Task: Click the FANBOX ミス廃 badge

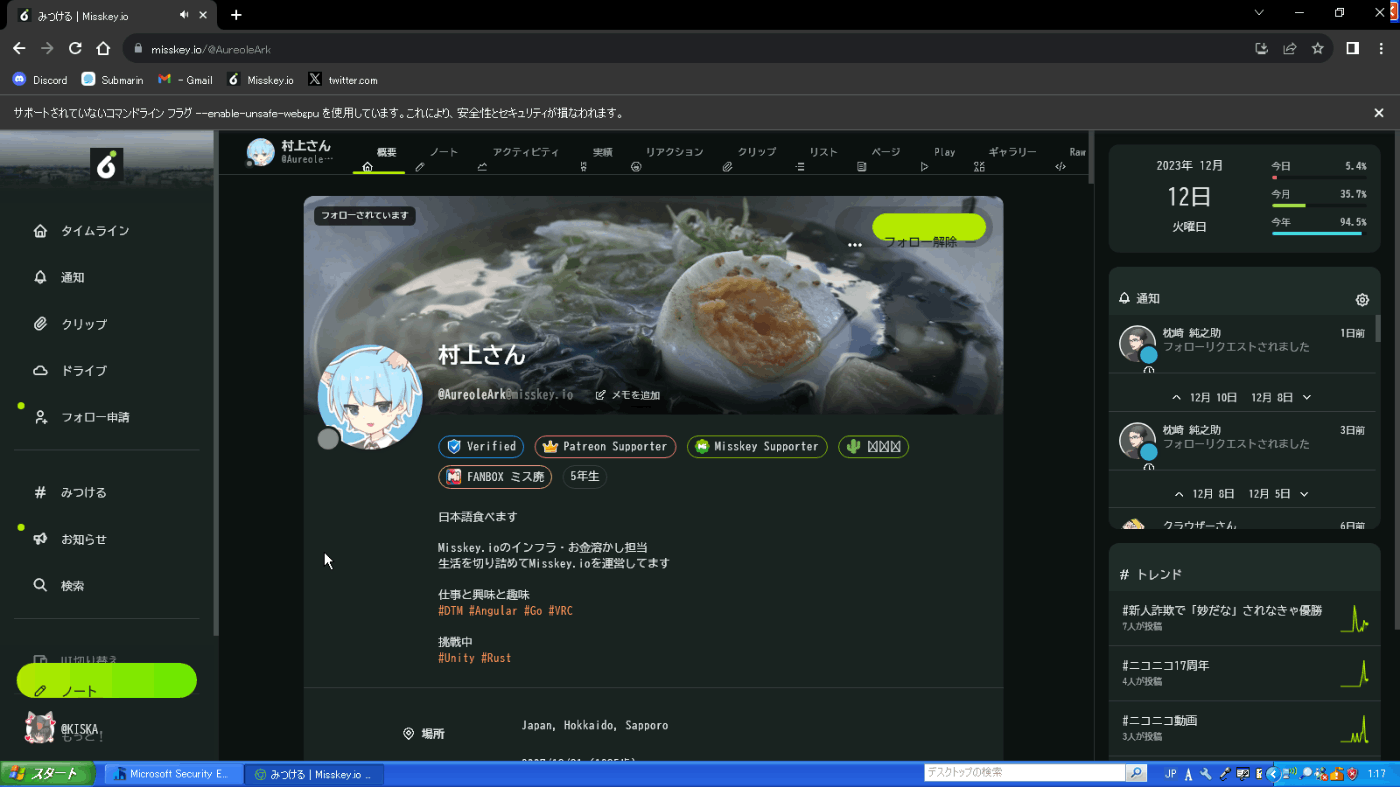Action: [x=496, y=476]
